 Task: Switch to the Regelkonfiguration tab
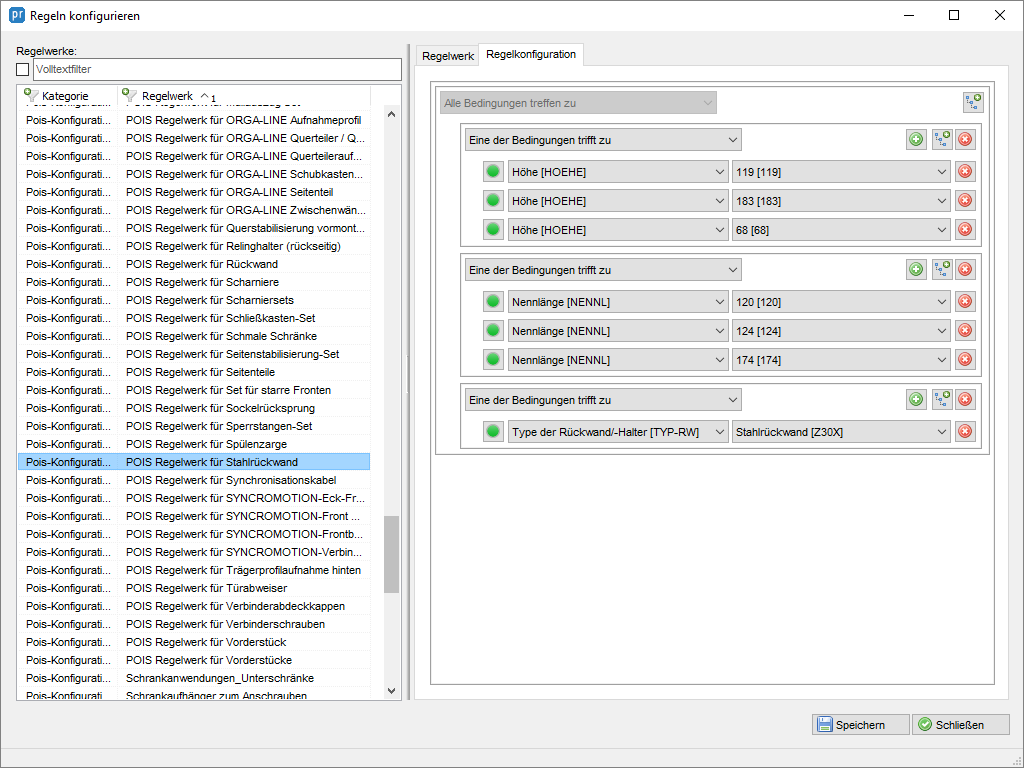[531, 54]
